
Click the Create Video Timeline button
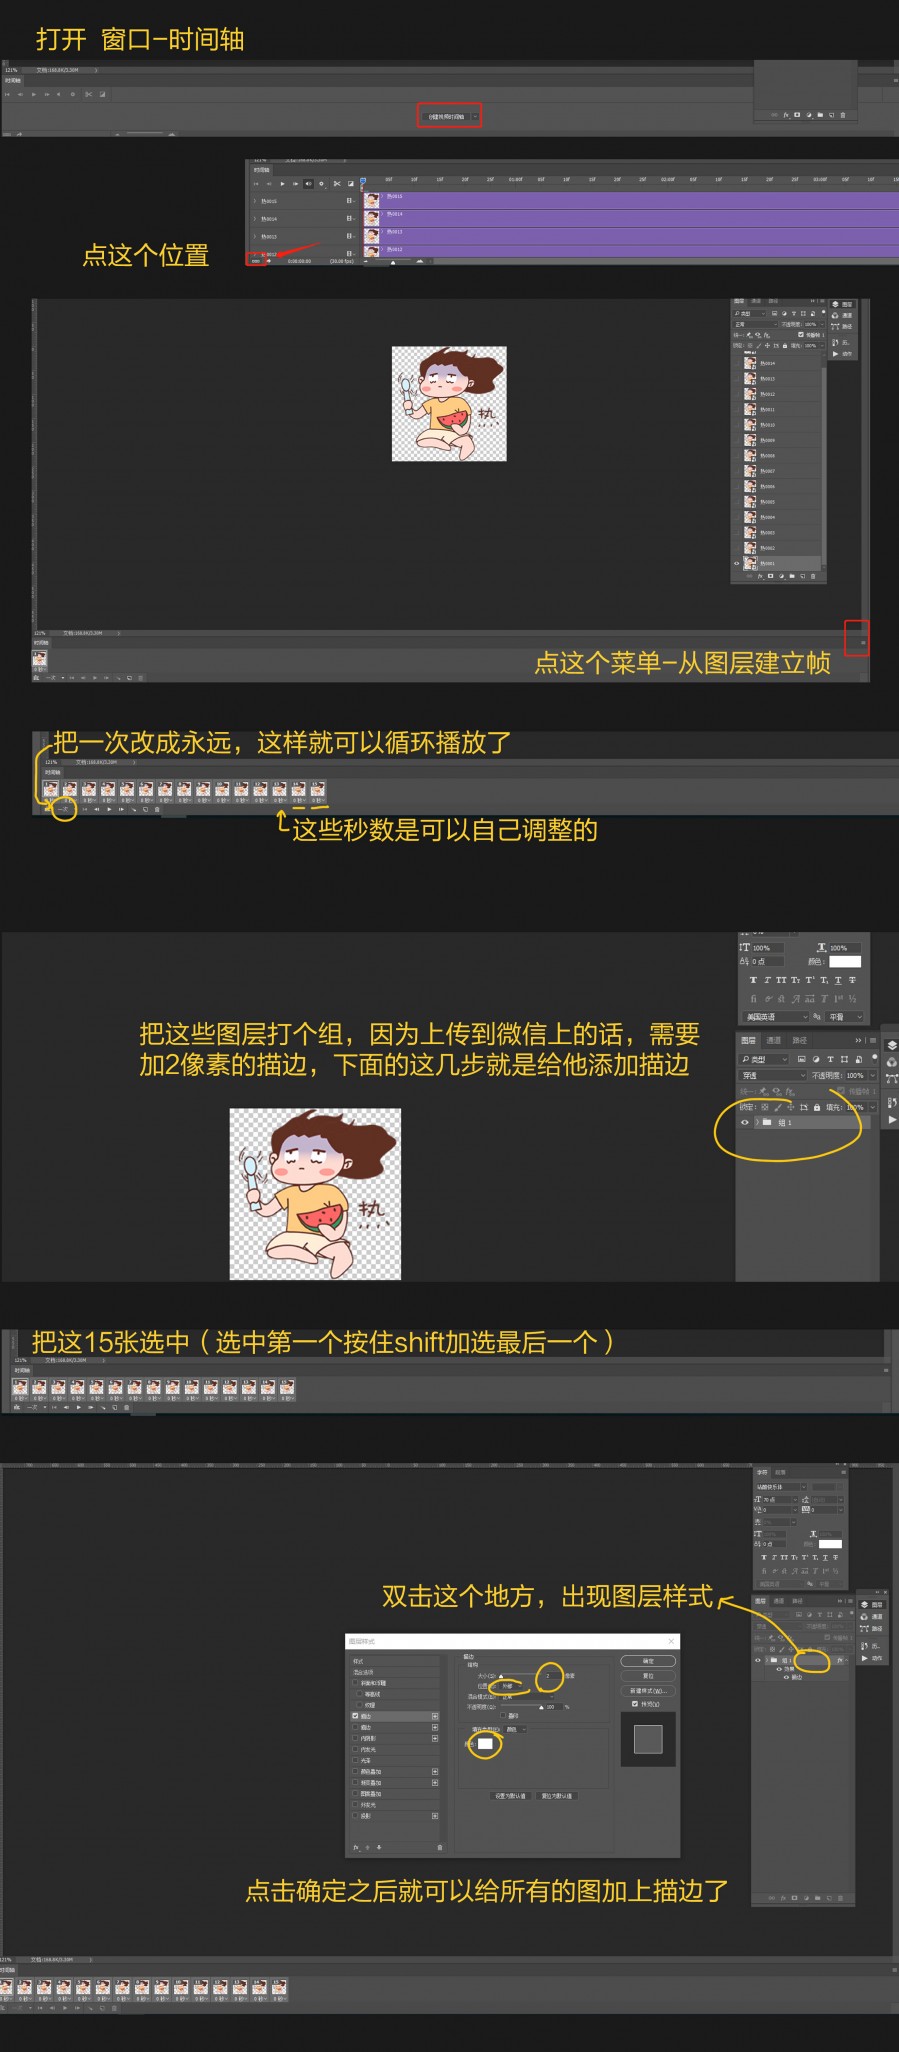coord(446,116)
